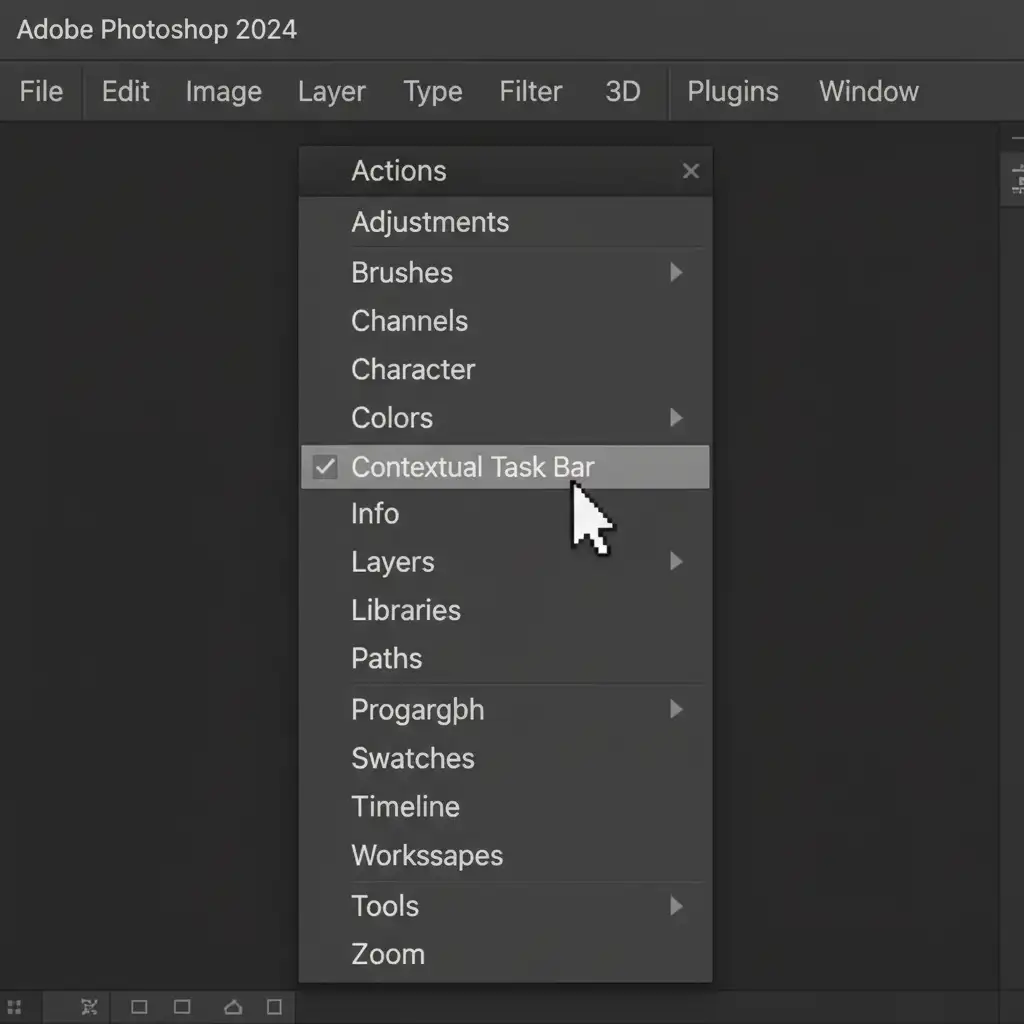Click the square icon right of the house-shaped icon
The width and height of the screenshot is (1024, 1024).
click(274, 1006)
